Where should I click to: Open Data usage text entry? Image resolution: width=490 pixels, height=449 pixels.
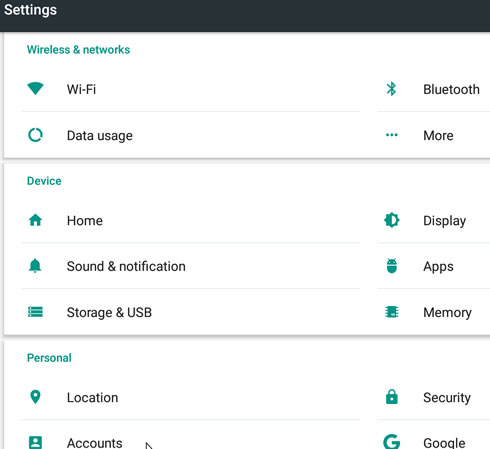(x=100, y=136)
